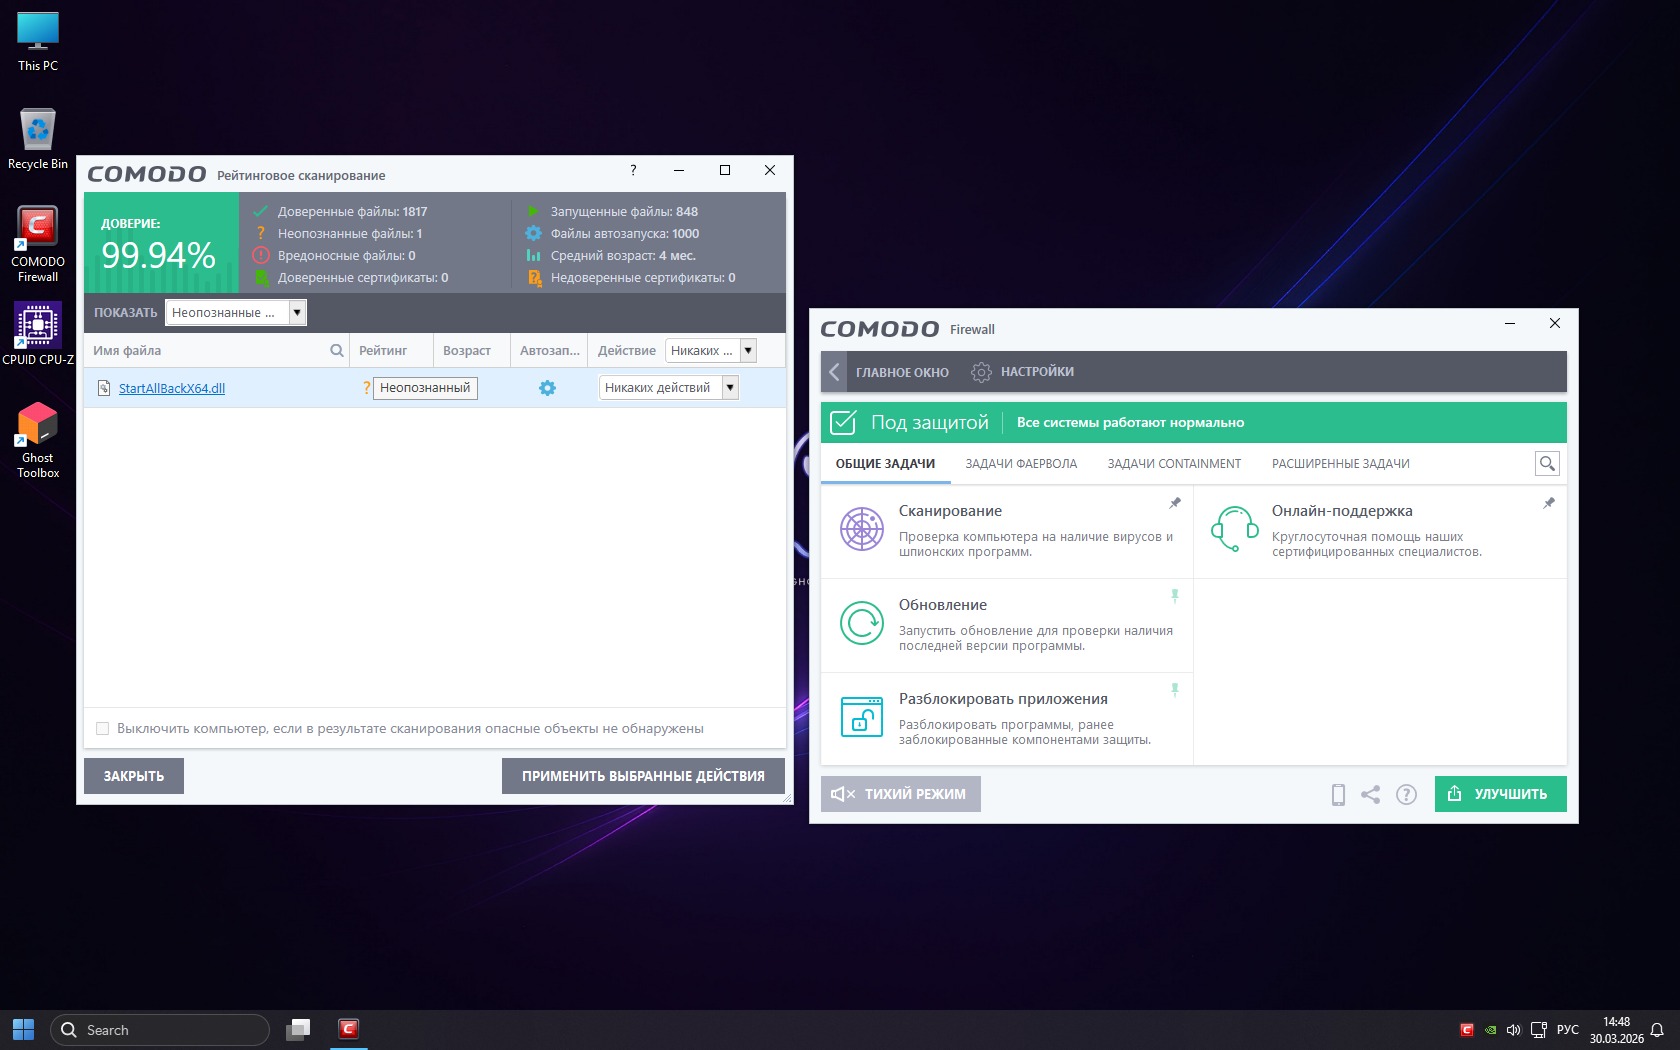Image resolution: width=1680 pixels, height=1050 pixels.
Task: Click the mobile phone icon
Action: point(1338,794)
